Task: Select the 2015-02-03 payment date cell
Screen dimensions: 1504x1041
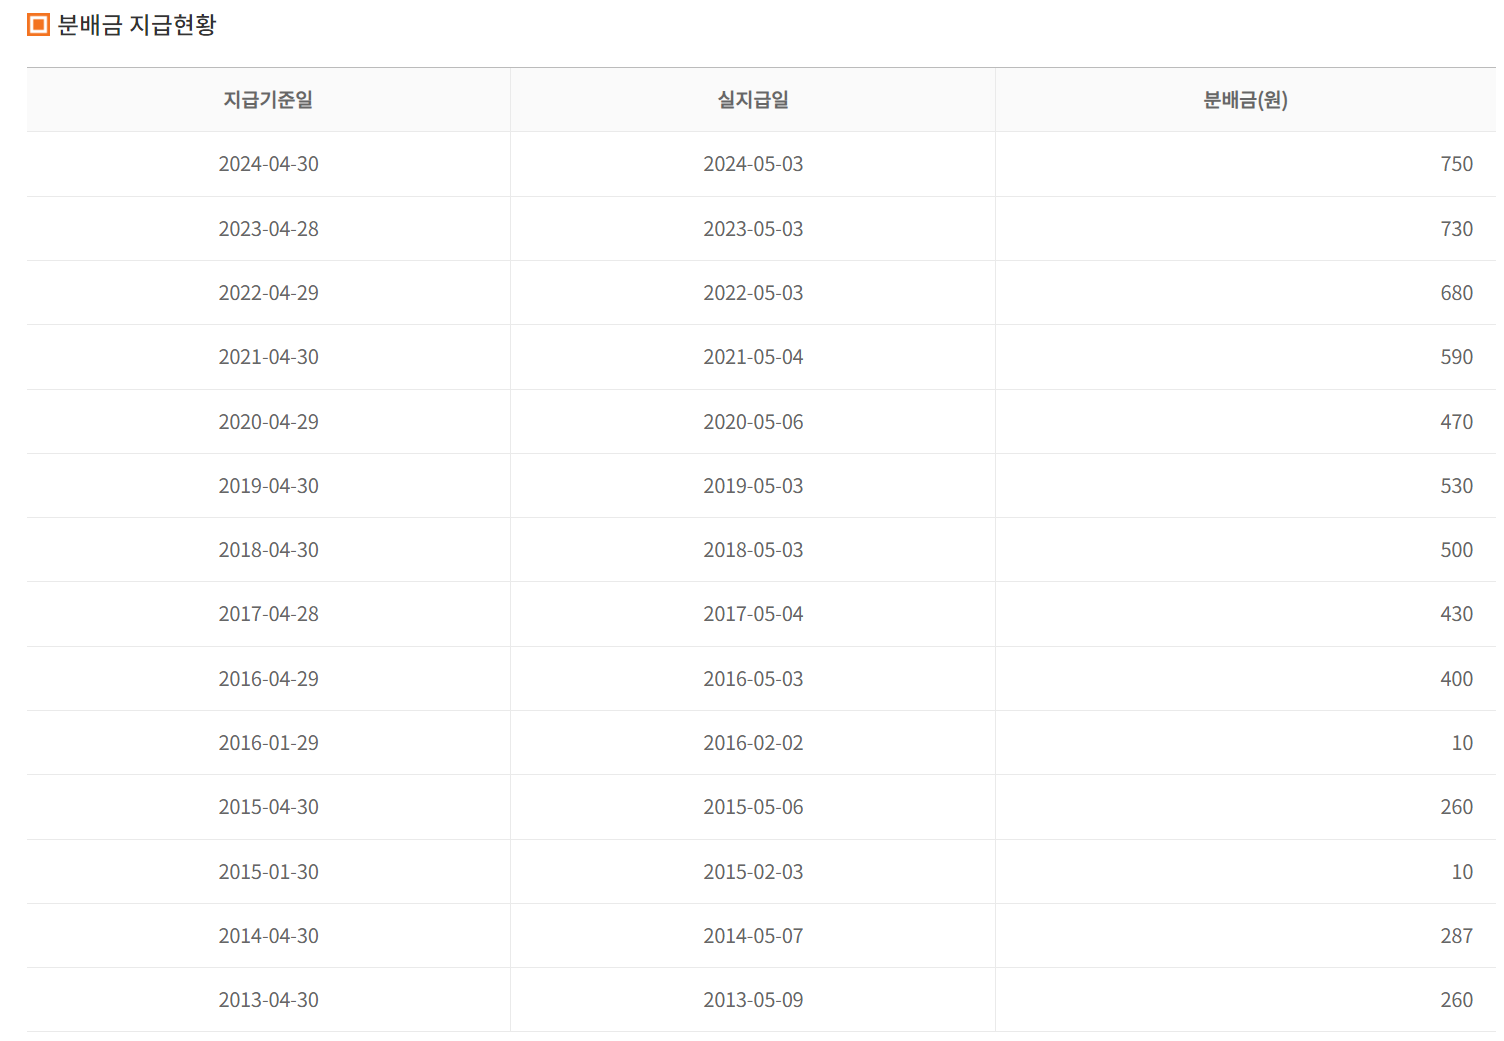Action: click(753, 872)
